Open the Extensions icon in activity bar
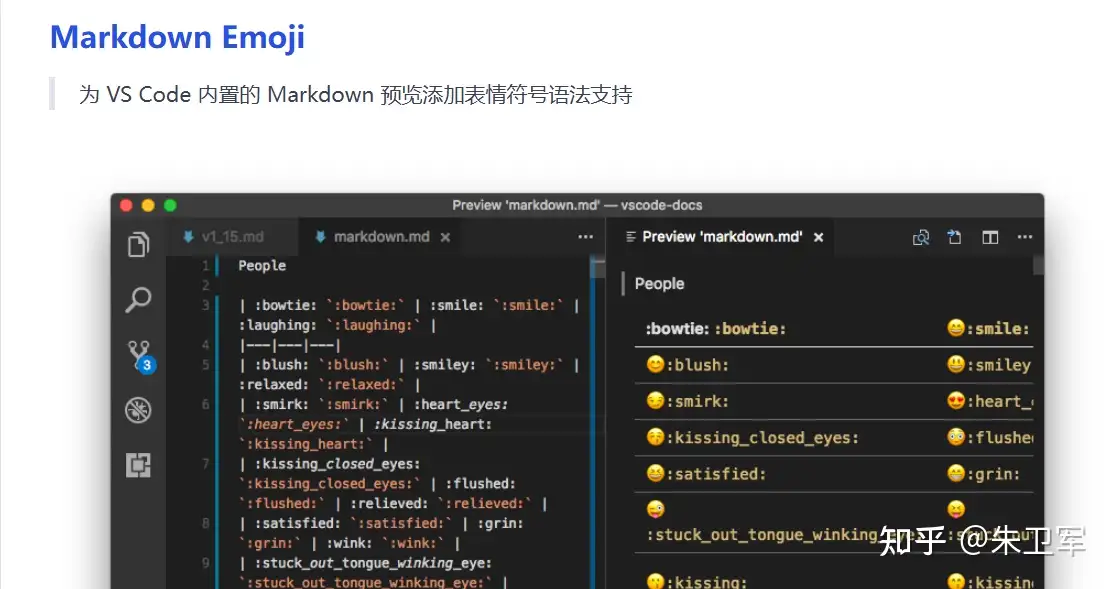Image resolution: width=1116 pixels, height=589 pixels. tap(138, 465)
